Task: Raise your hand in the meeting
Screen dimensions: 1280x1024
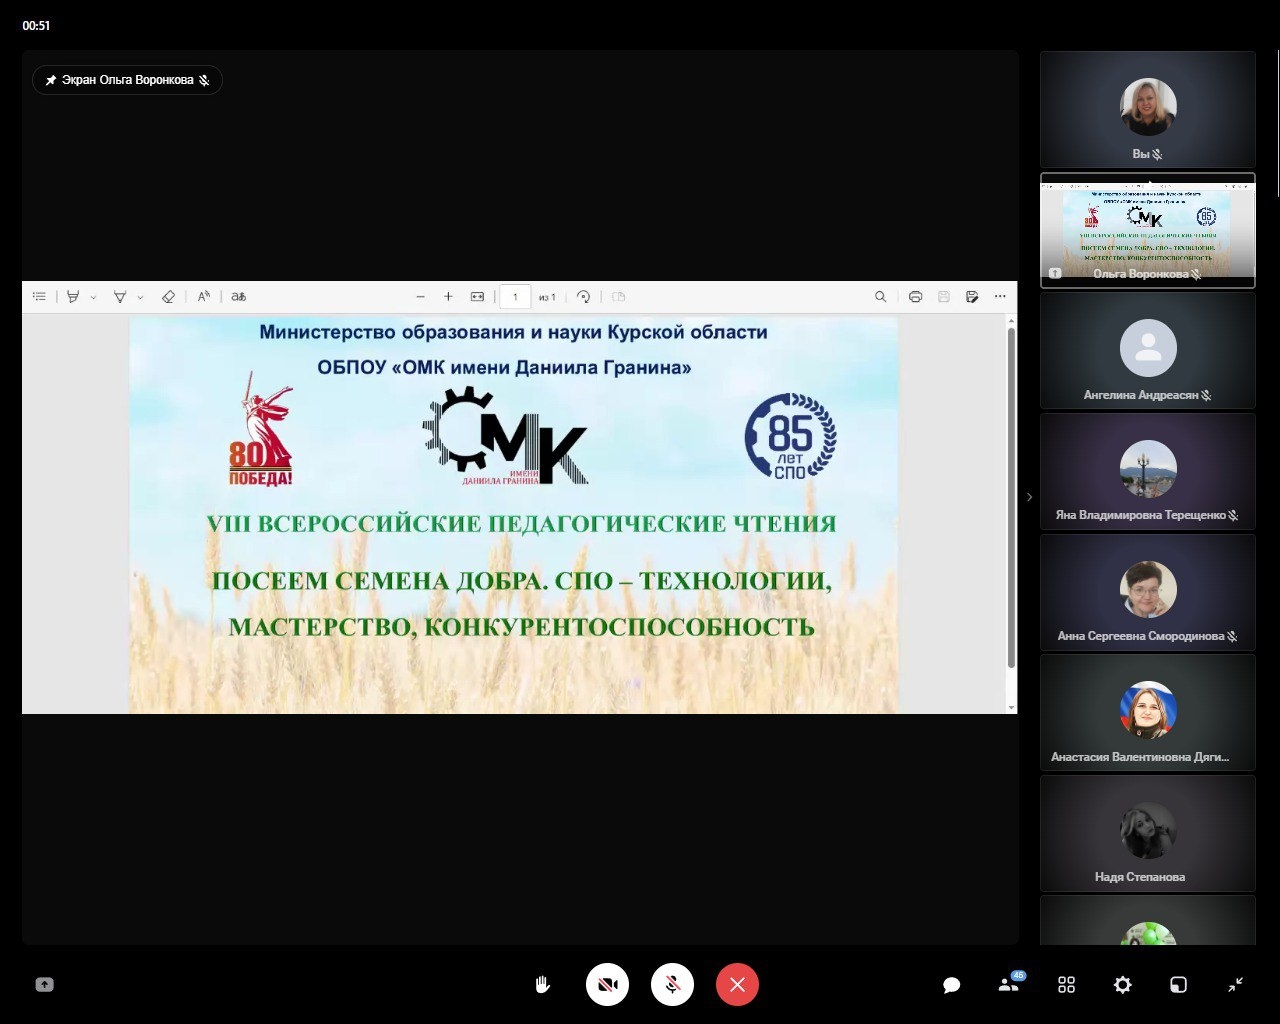Action: coord(542,985)
